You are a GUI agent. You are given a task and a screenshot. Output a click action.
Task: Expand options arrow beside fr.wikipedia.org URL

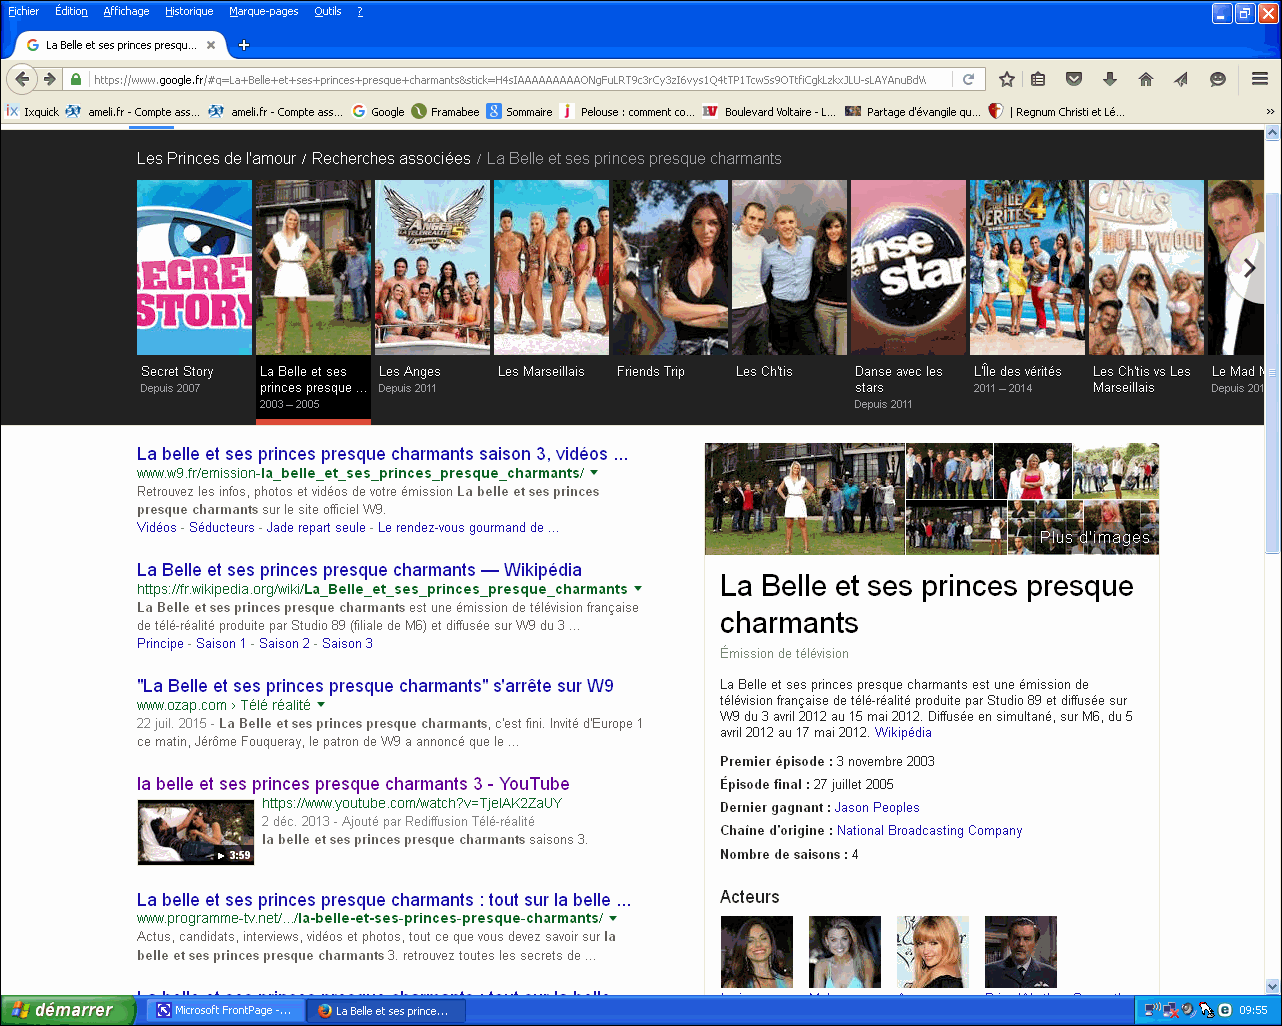638,589
